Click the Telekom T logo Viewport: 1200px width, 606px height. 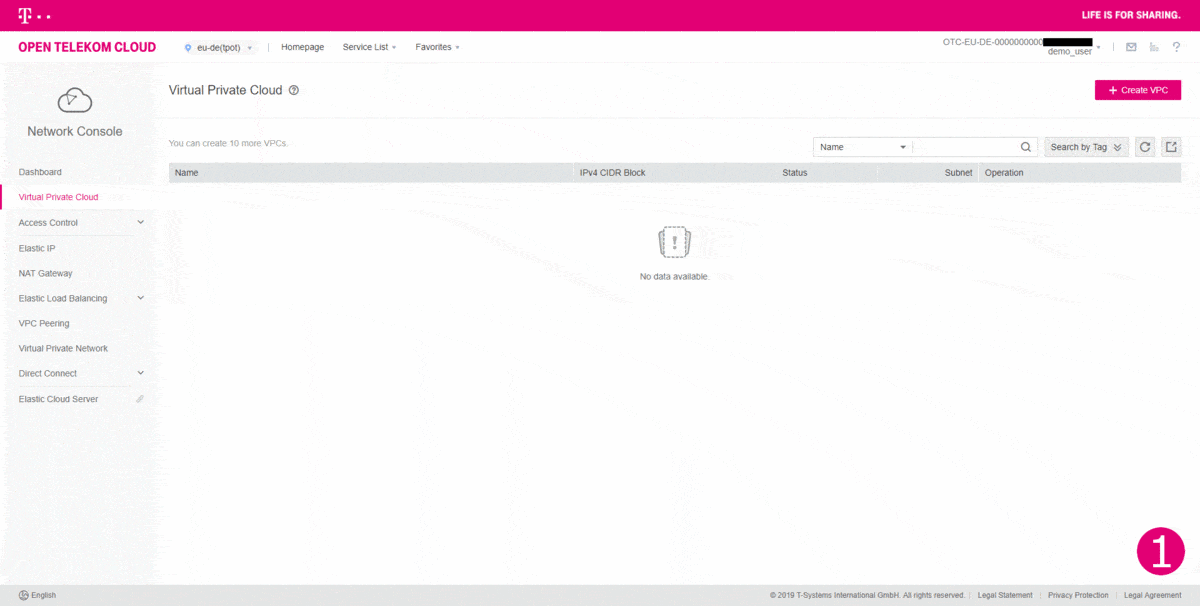coord(25,15)
